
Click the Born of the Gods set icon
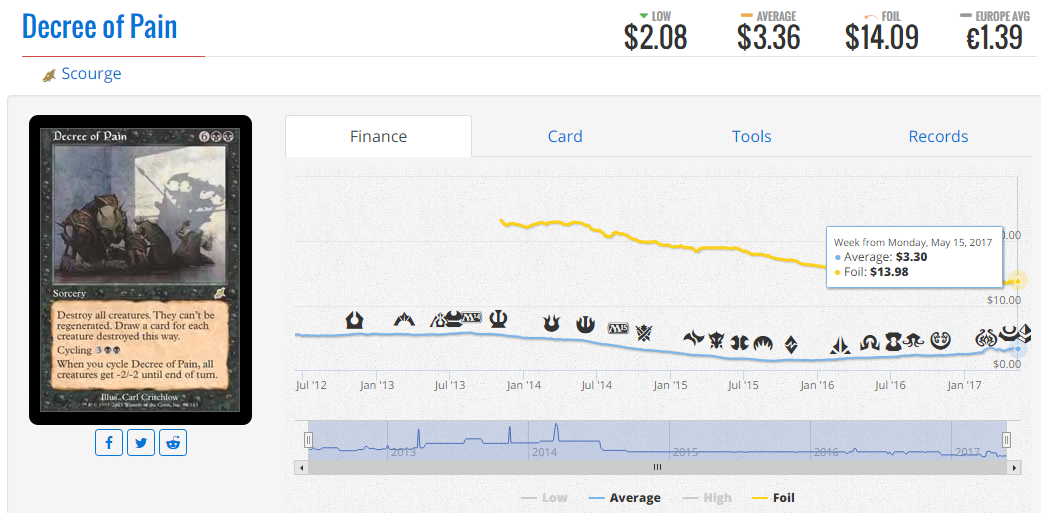pos(552,324)
